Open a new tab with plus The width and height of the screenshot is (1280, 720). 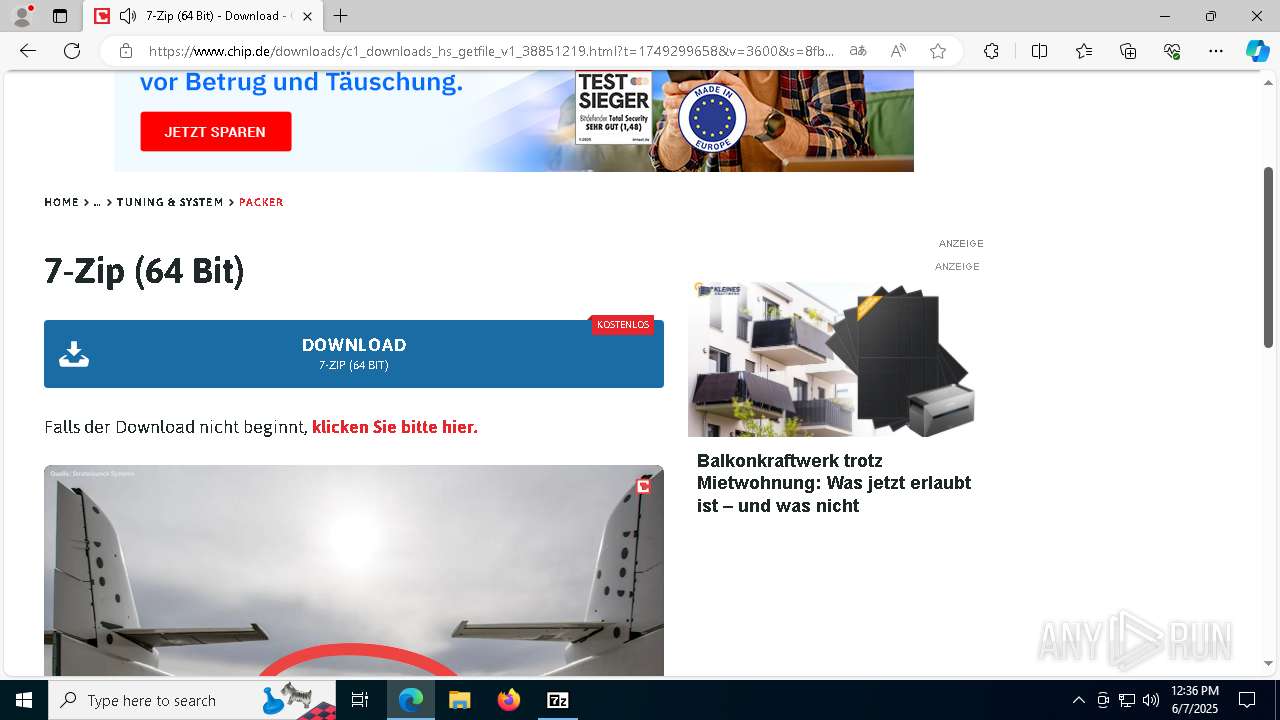(x=341, y=16)
